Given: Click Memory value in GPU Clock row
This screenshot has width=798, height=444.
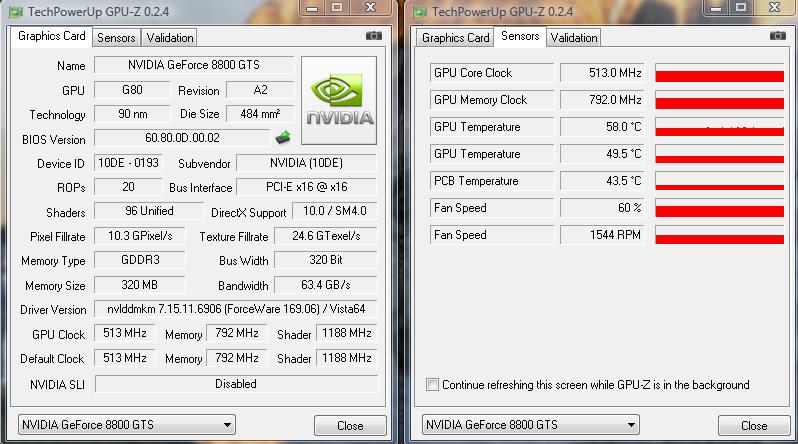Looking at the screenshot, I should [x=237, y=333].
